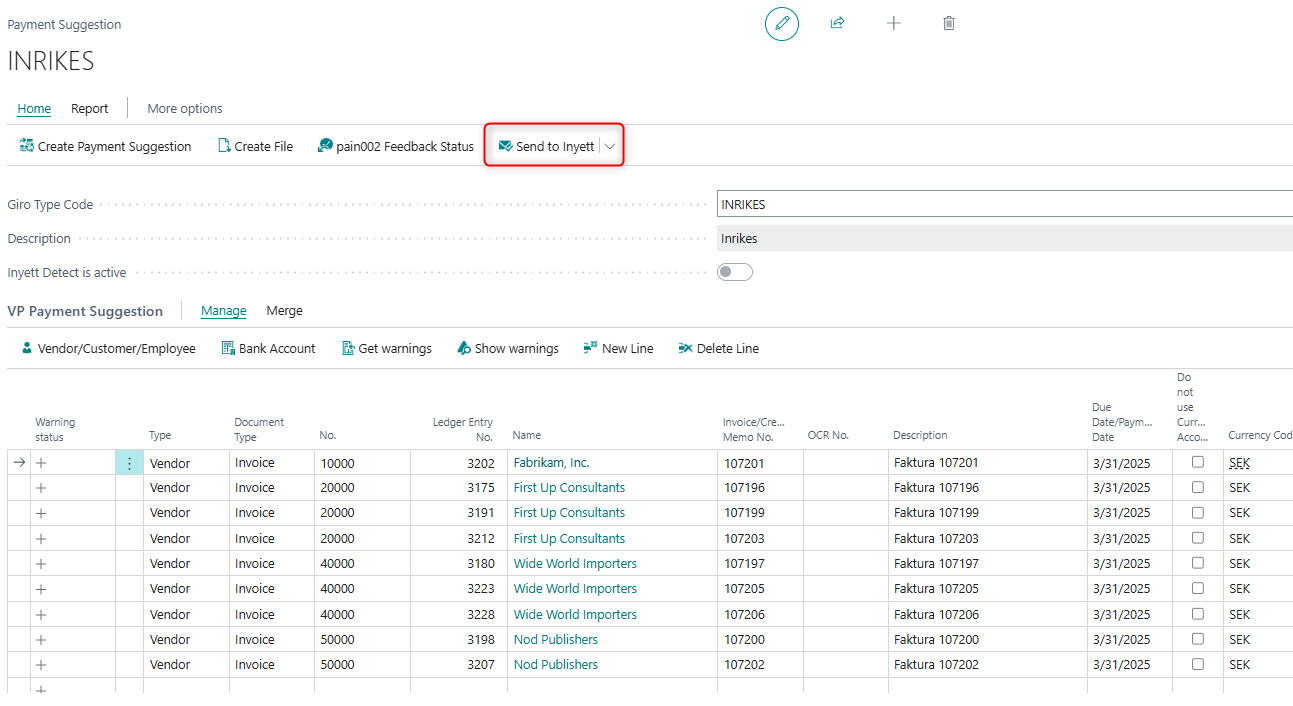1293x706 pixels.
Task: Open pain002 Feedback Status
Action: click(395, 146)
